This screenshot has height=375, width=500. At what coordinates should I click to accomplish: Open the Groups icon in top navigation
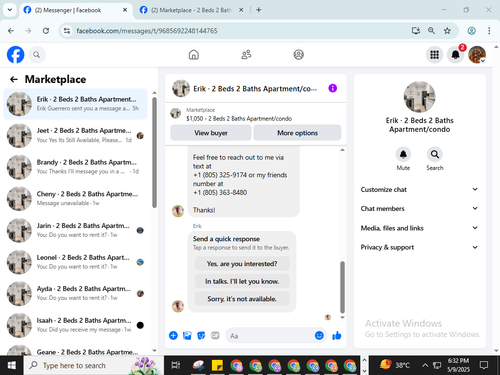298,55
